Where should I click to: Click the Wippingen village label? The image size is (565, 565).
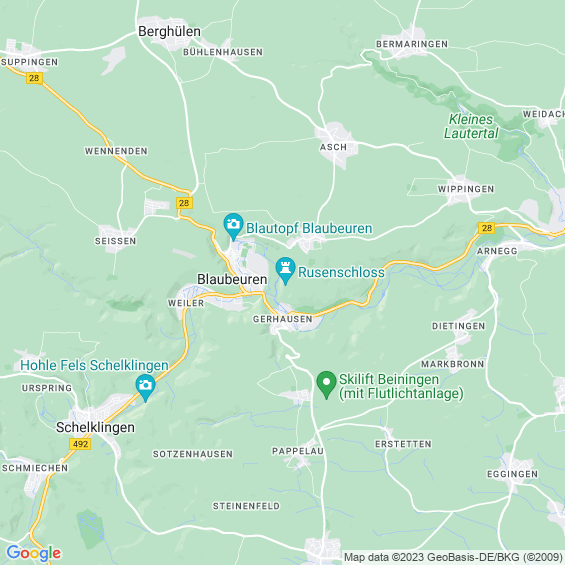click(466, 189)
